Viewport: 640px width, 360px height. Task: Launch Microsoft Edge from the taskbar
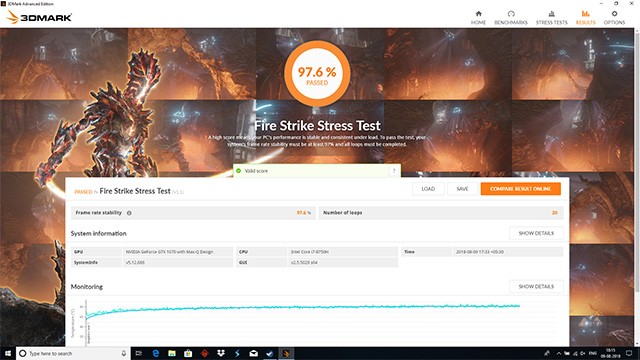point(156,353)
